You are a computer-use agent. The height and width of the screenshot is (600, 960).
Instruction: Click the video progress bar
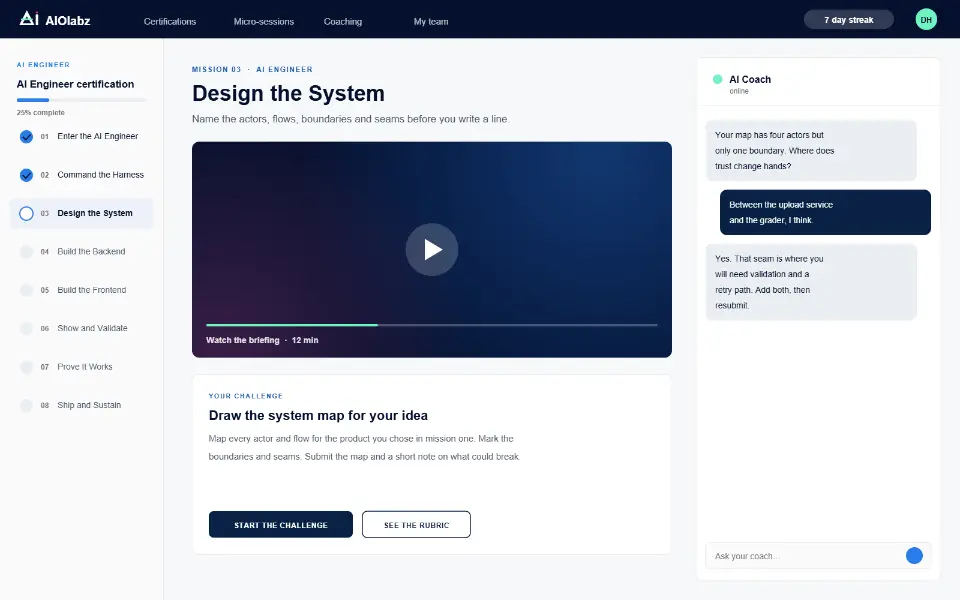432,325
